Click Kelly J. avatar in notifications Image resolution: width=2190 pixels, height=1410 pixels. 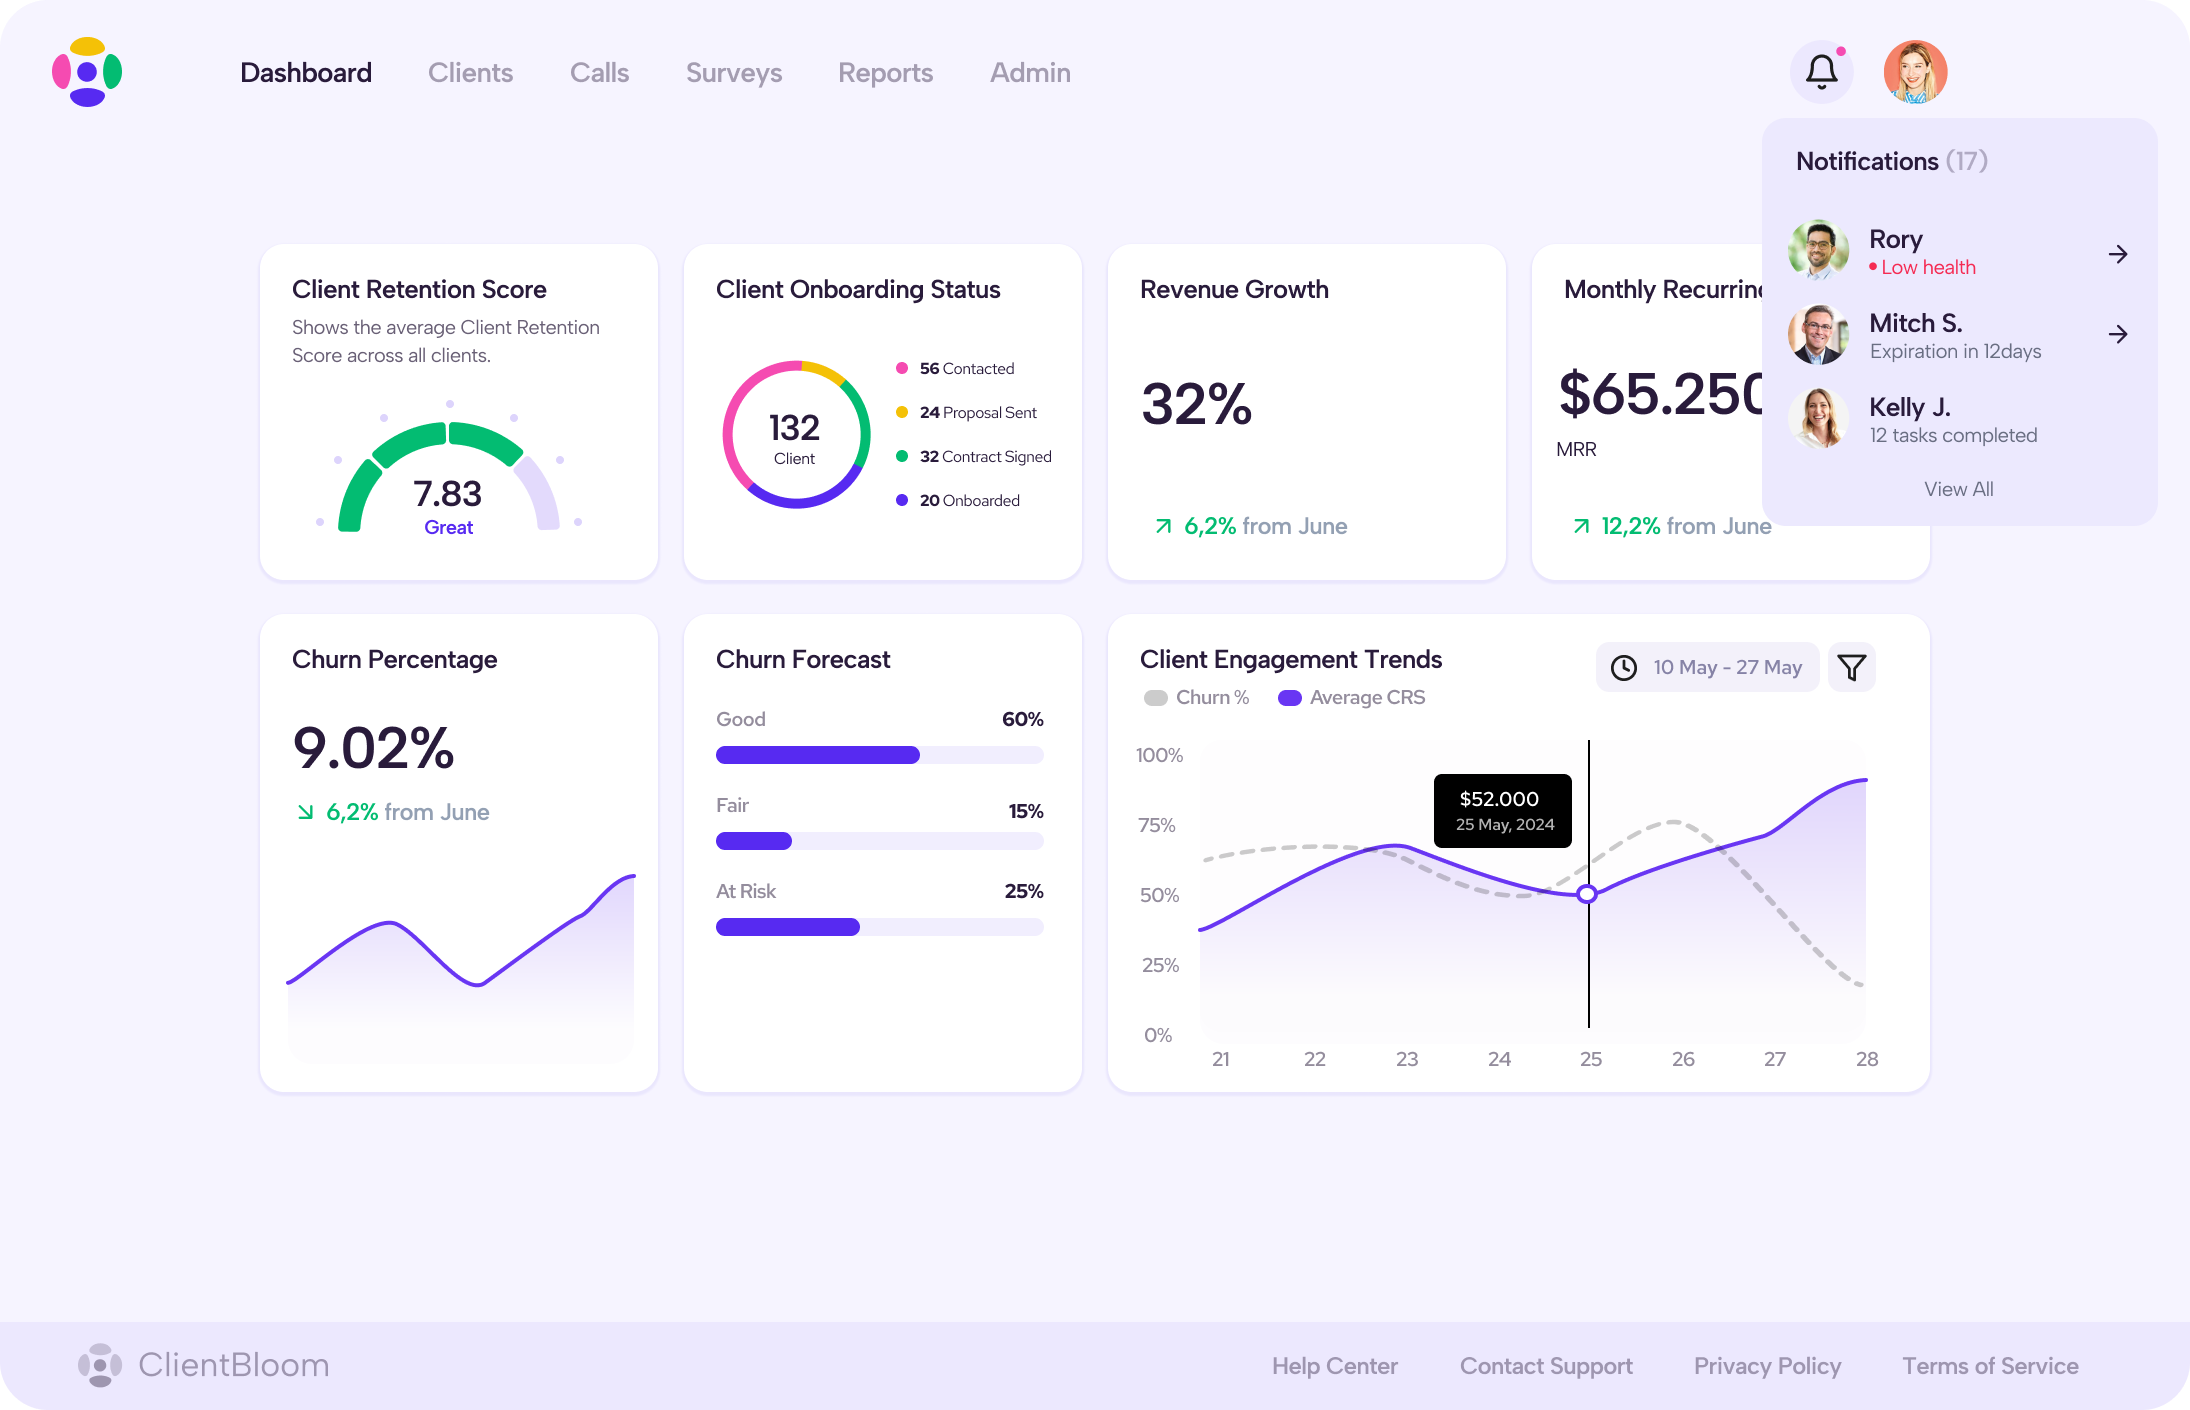1818,418
